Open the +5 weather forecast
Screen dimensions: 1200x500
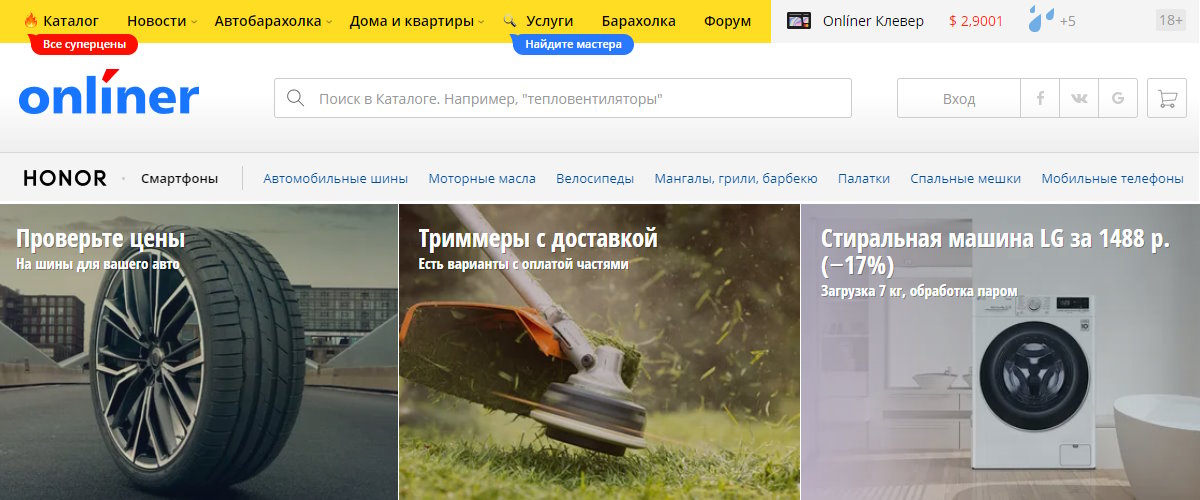(1067, 21)
